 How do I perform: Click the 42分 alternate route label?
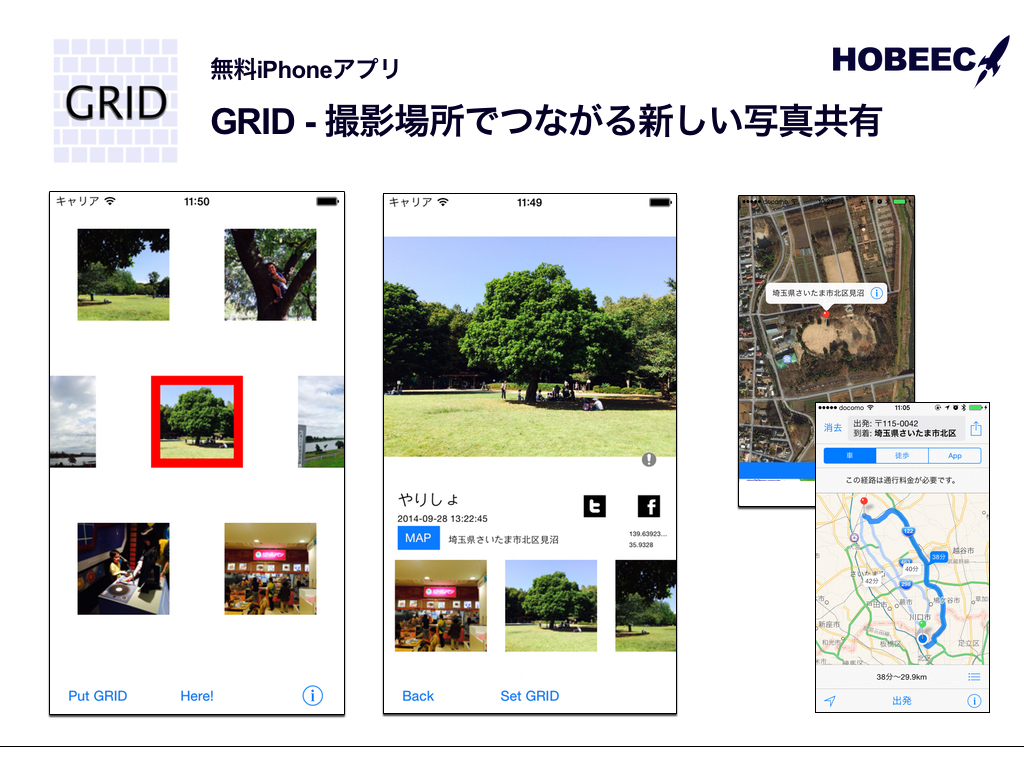872,581
